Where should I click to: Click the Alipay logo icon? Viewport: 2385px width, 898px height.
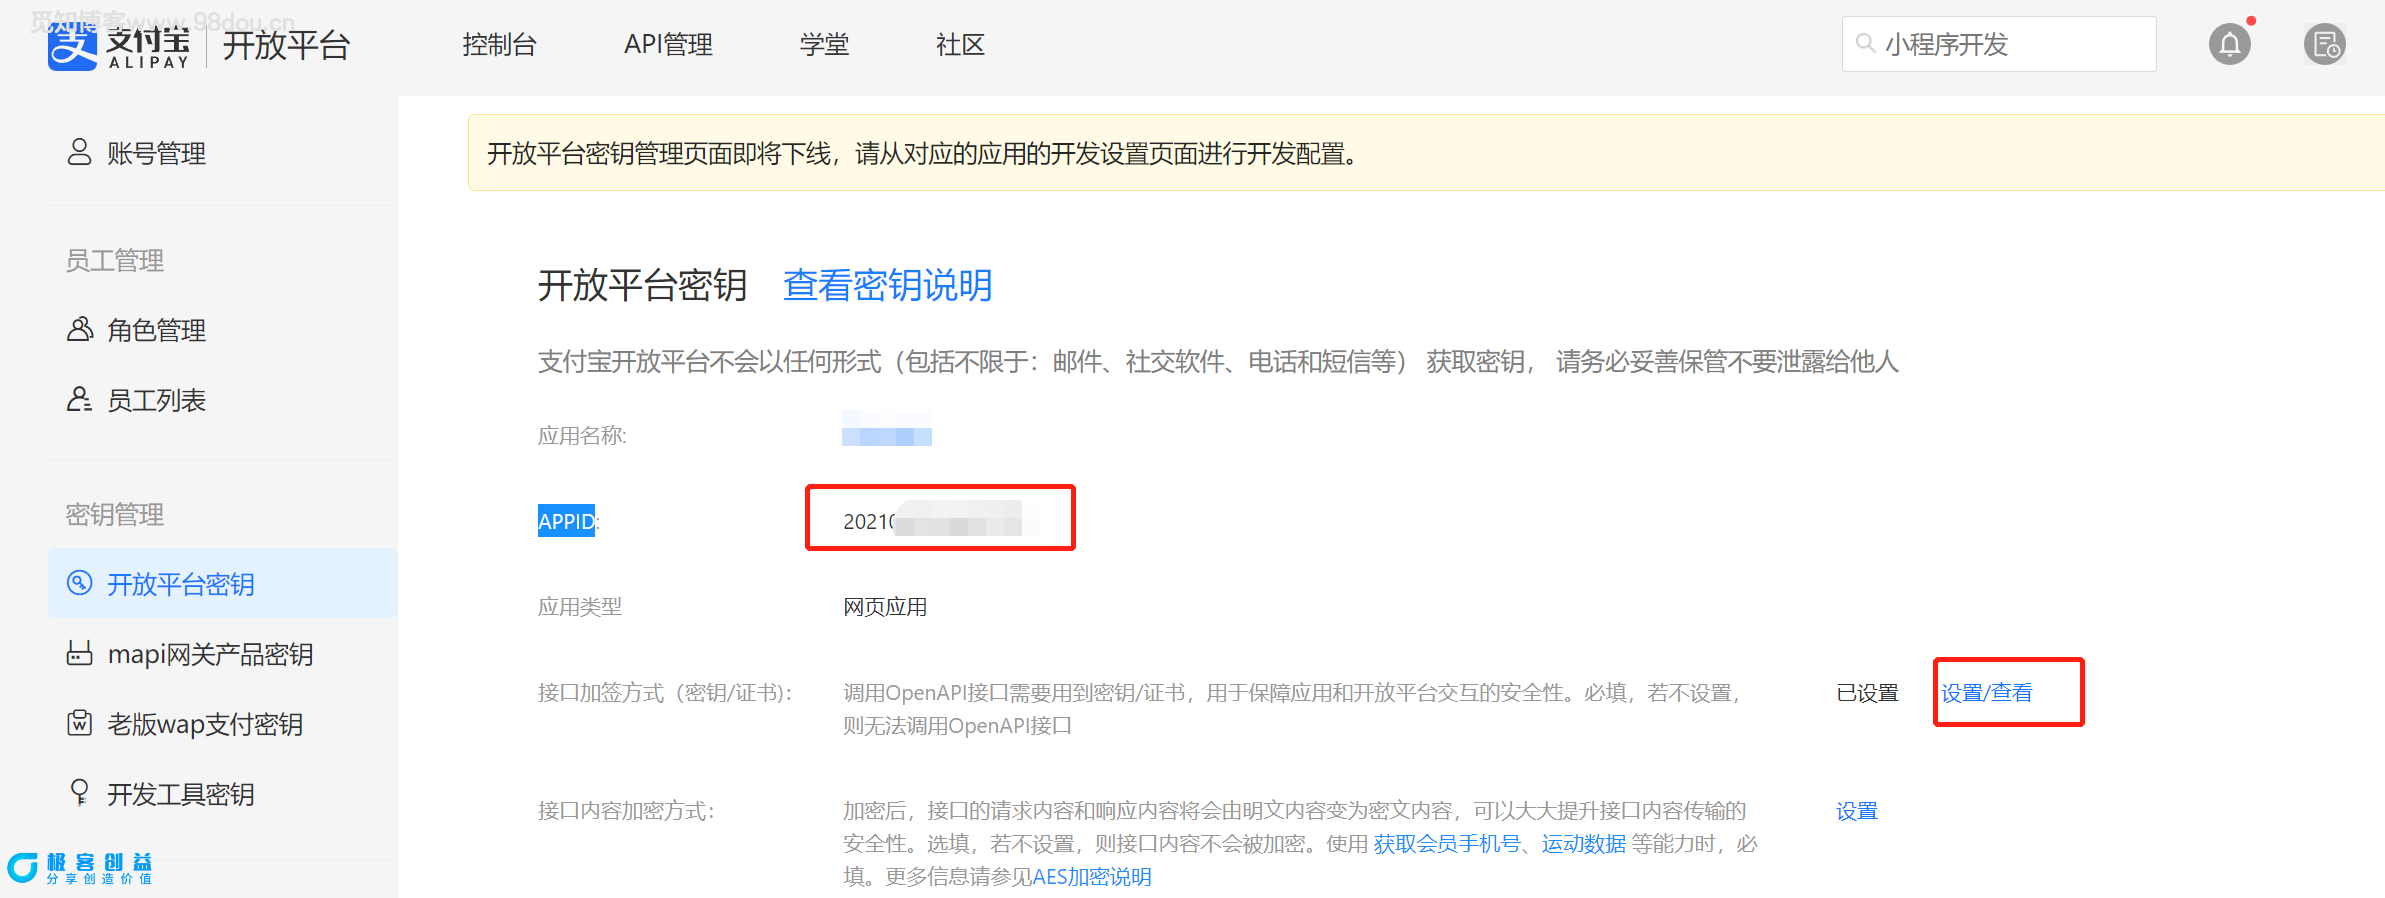[73, 46]
